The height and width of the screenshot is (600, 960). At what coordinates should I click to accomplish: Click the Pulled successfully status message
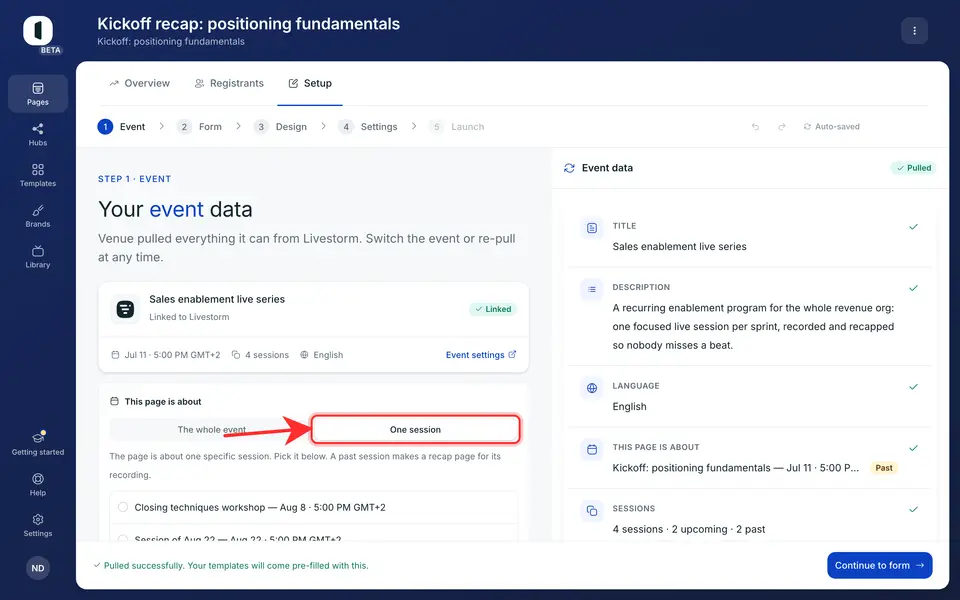(x=236, y=566)
